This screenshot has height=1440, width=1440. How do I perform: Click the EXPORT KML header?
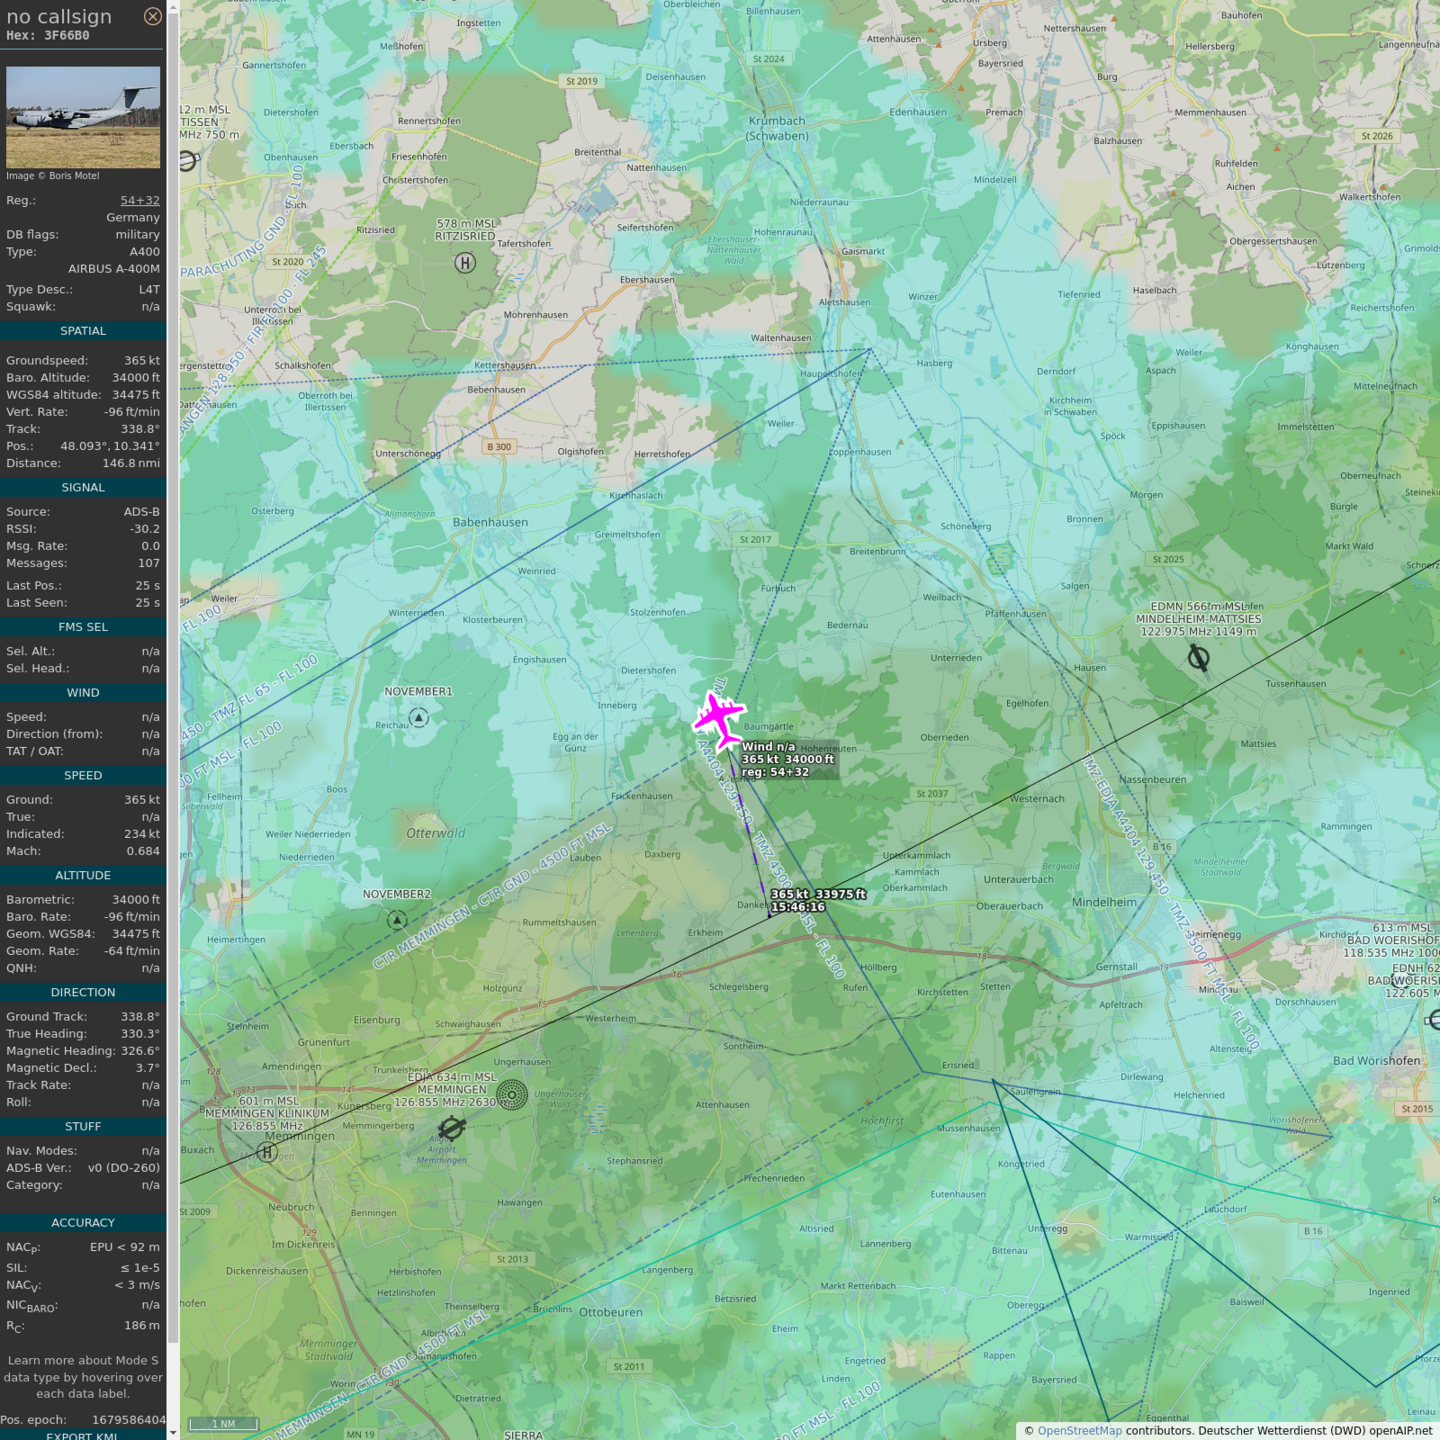tap(83, 1435)
